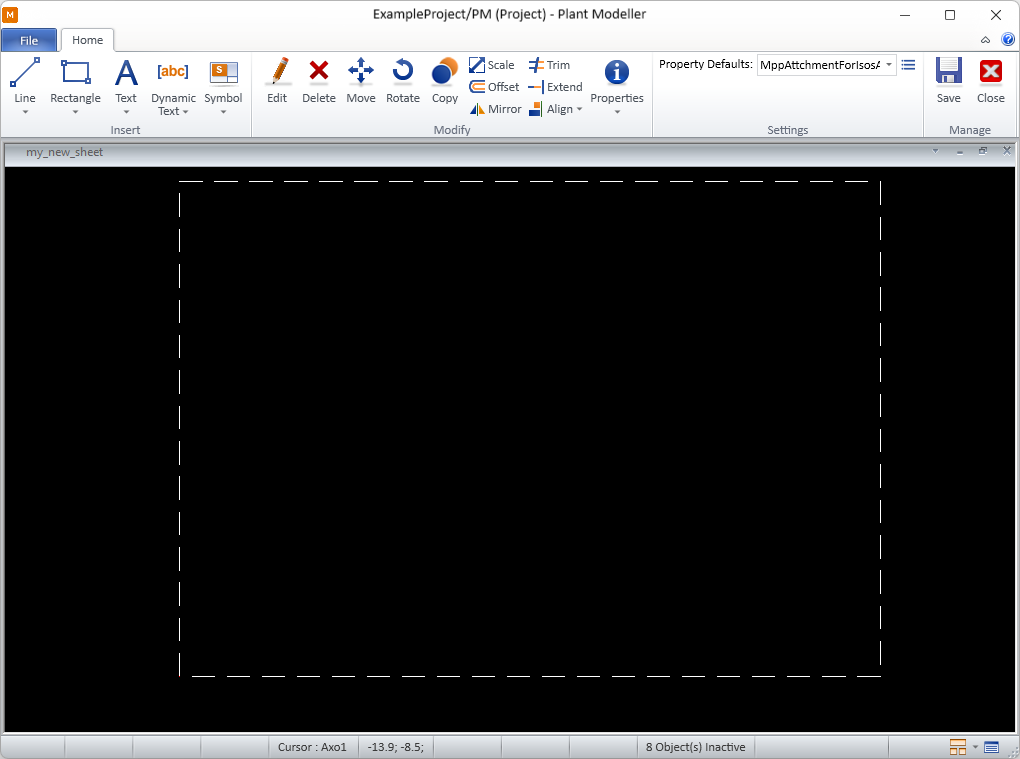Image resolution: width=1020 pixels, height=759 pixels.
Task: Open the Dynamic Text dropdown menu
Action: 173,105
